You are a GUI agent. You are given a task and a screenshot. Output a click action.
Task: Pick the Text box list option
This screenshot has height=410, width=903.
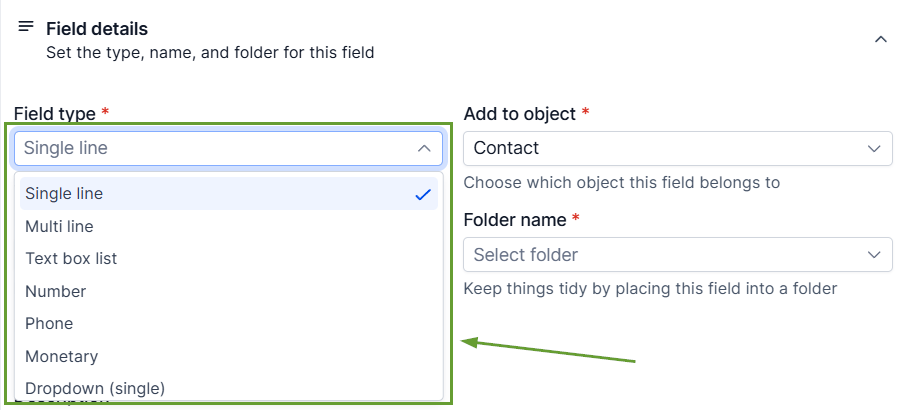(x=71, y=258)
